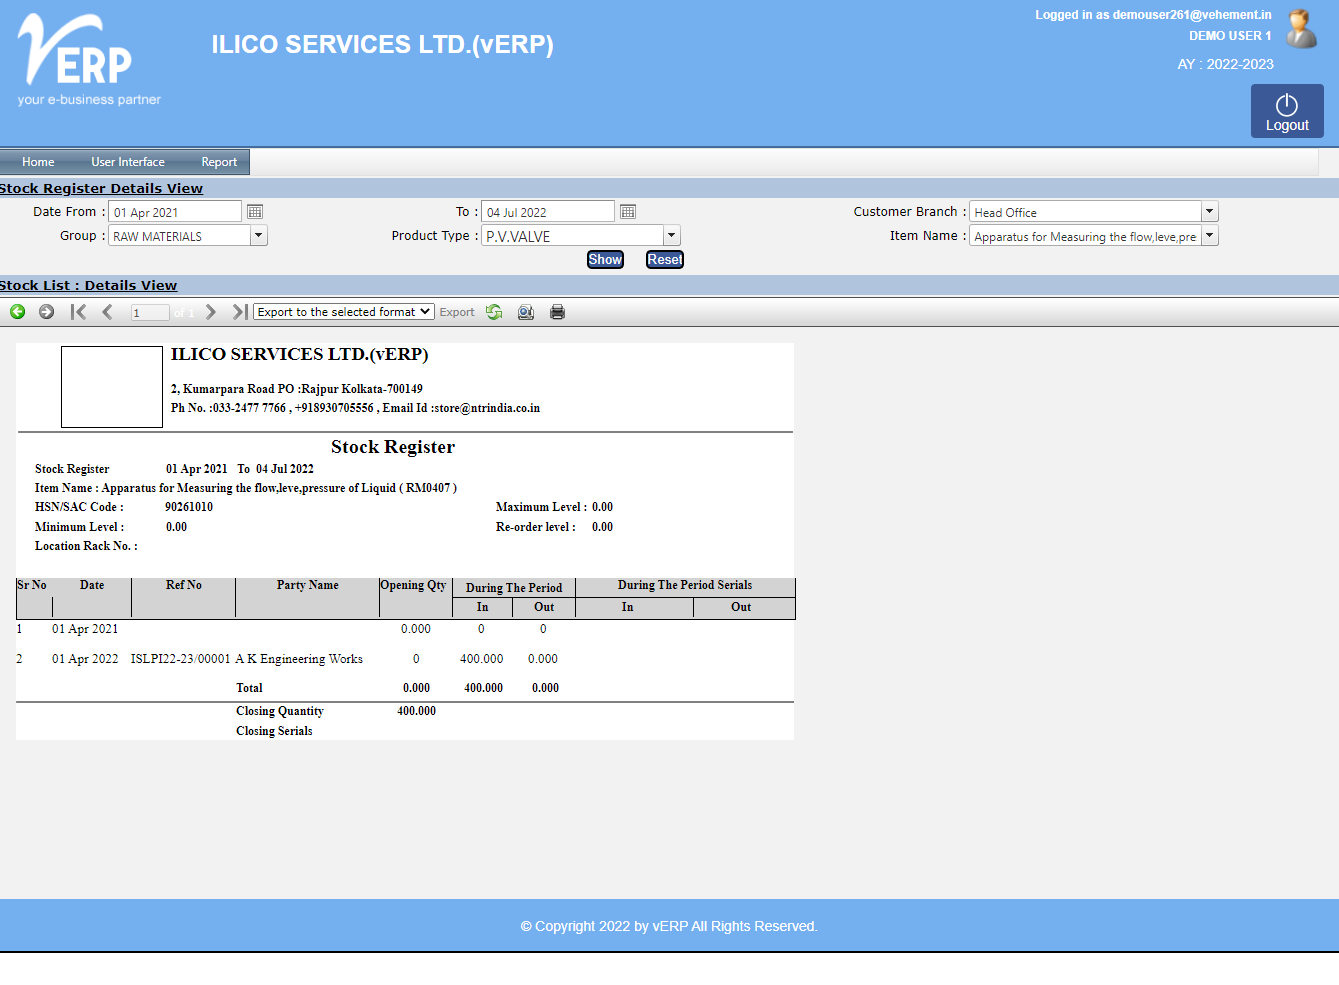Click the Party Name column header
This screenshot has width=1339, height=985.
pyautogui.click(x=308, y=585)
